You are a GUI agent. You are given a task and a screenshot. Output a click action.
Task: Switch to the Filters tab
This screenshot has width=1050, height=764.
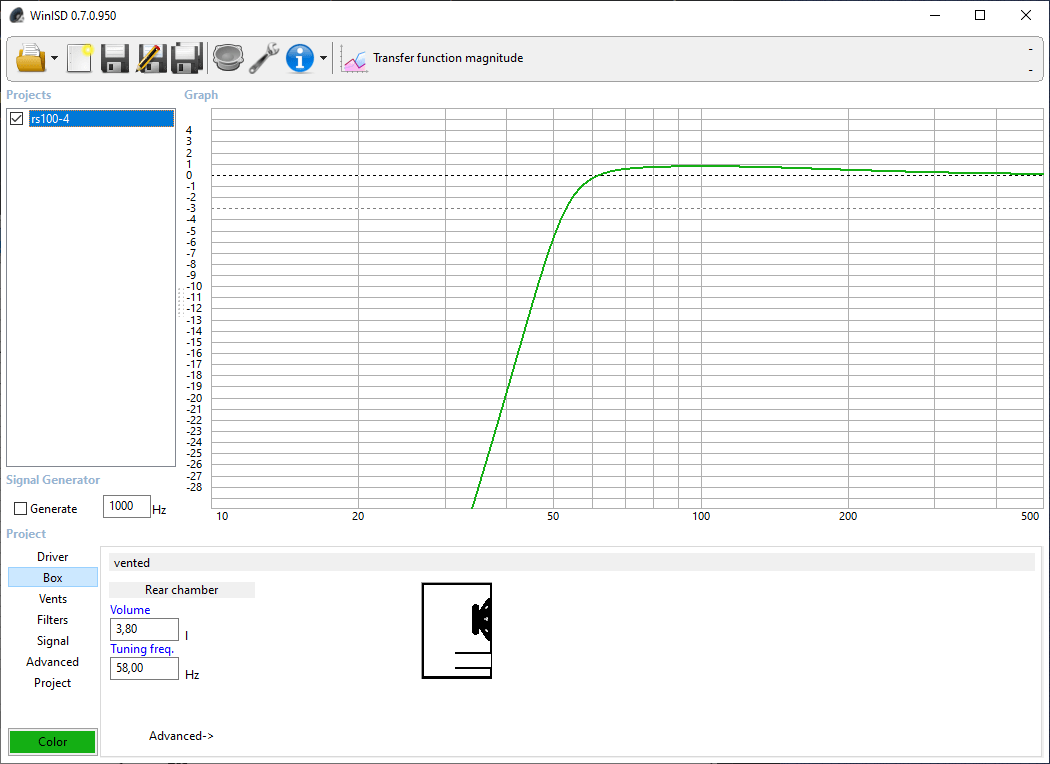[53, 619]
